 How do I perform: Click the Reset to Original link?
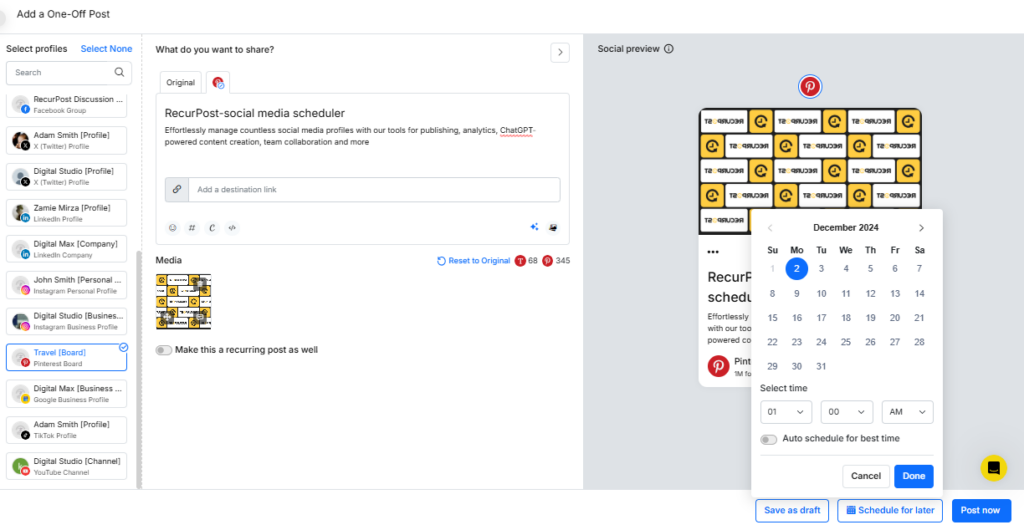[473, 260]
